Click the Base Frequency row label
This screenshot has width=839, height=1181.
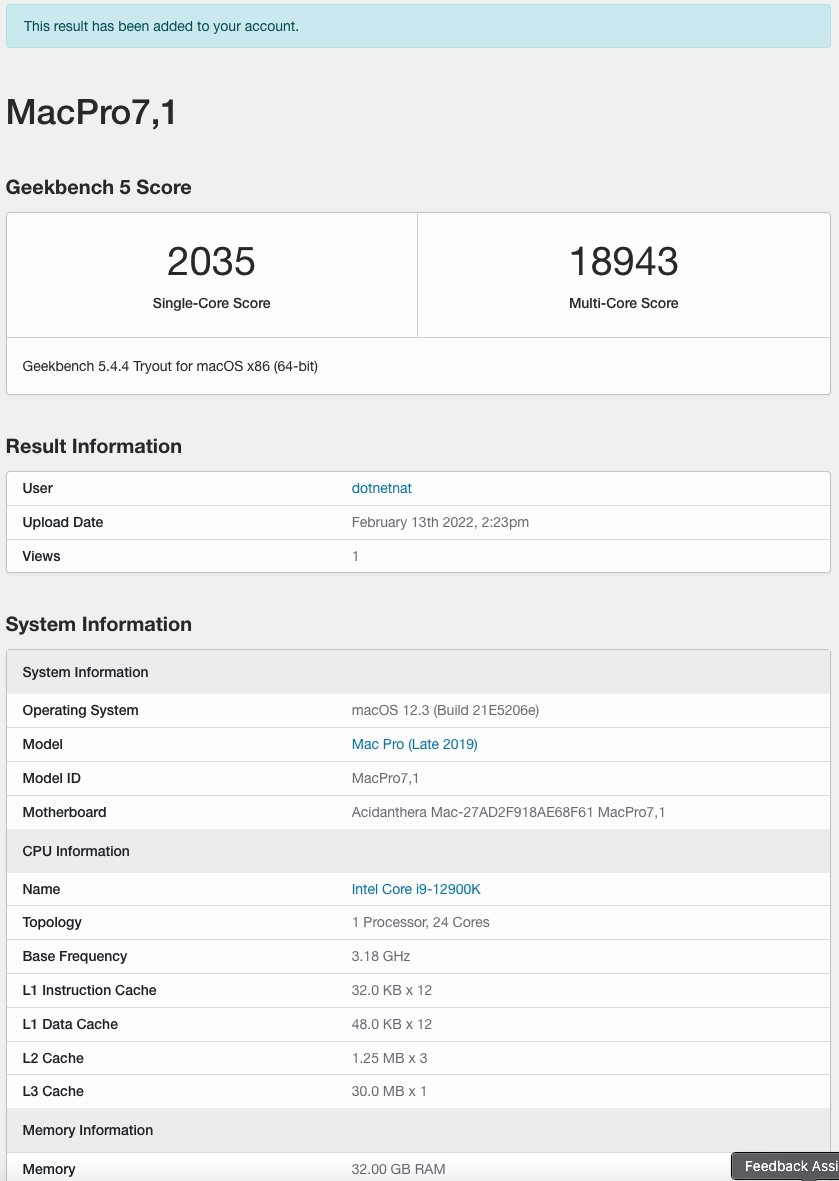[x=75, y=956]
